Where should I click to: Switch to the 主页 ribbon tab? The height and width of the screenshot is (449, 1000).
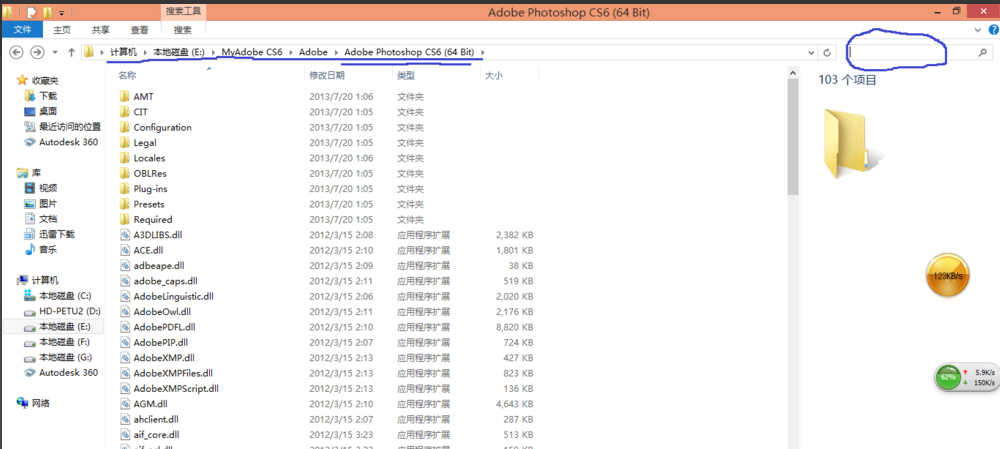point(62,30)
